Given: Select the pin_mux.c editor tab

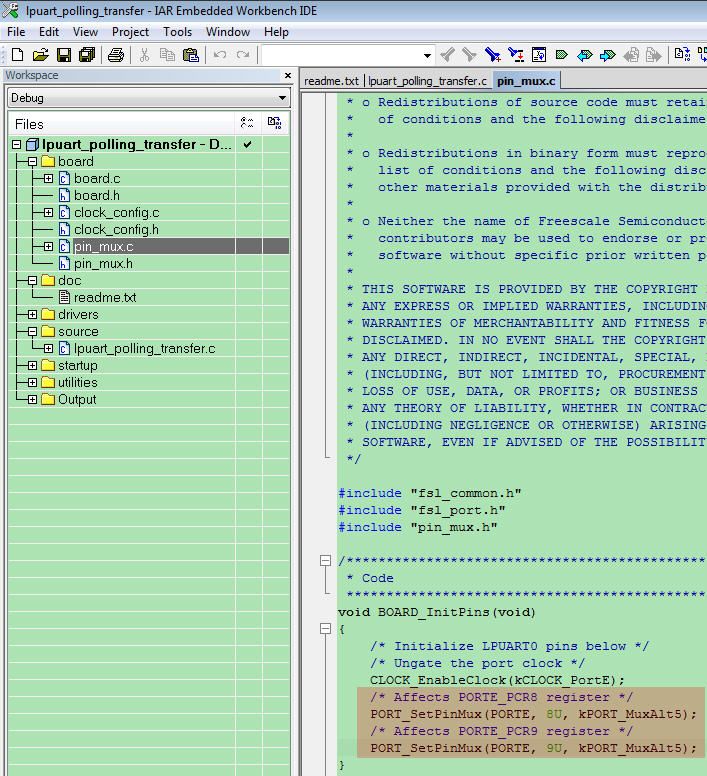Looking at the screenshot, I should coord(526,81).
